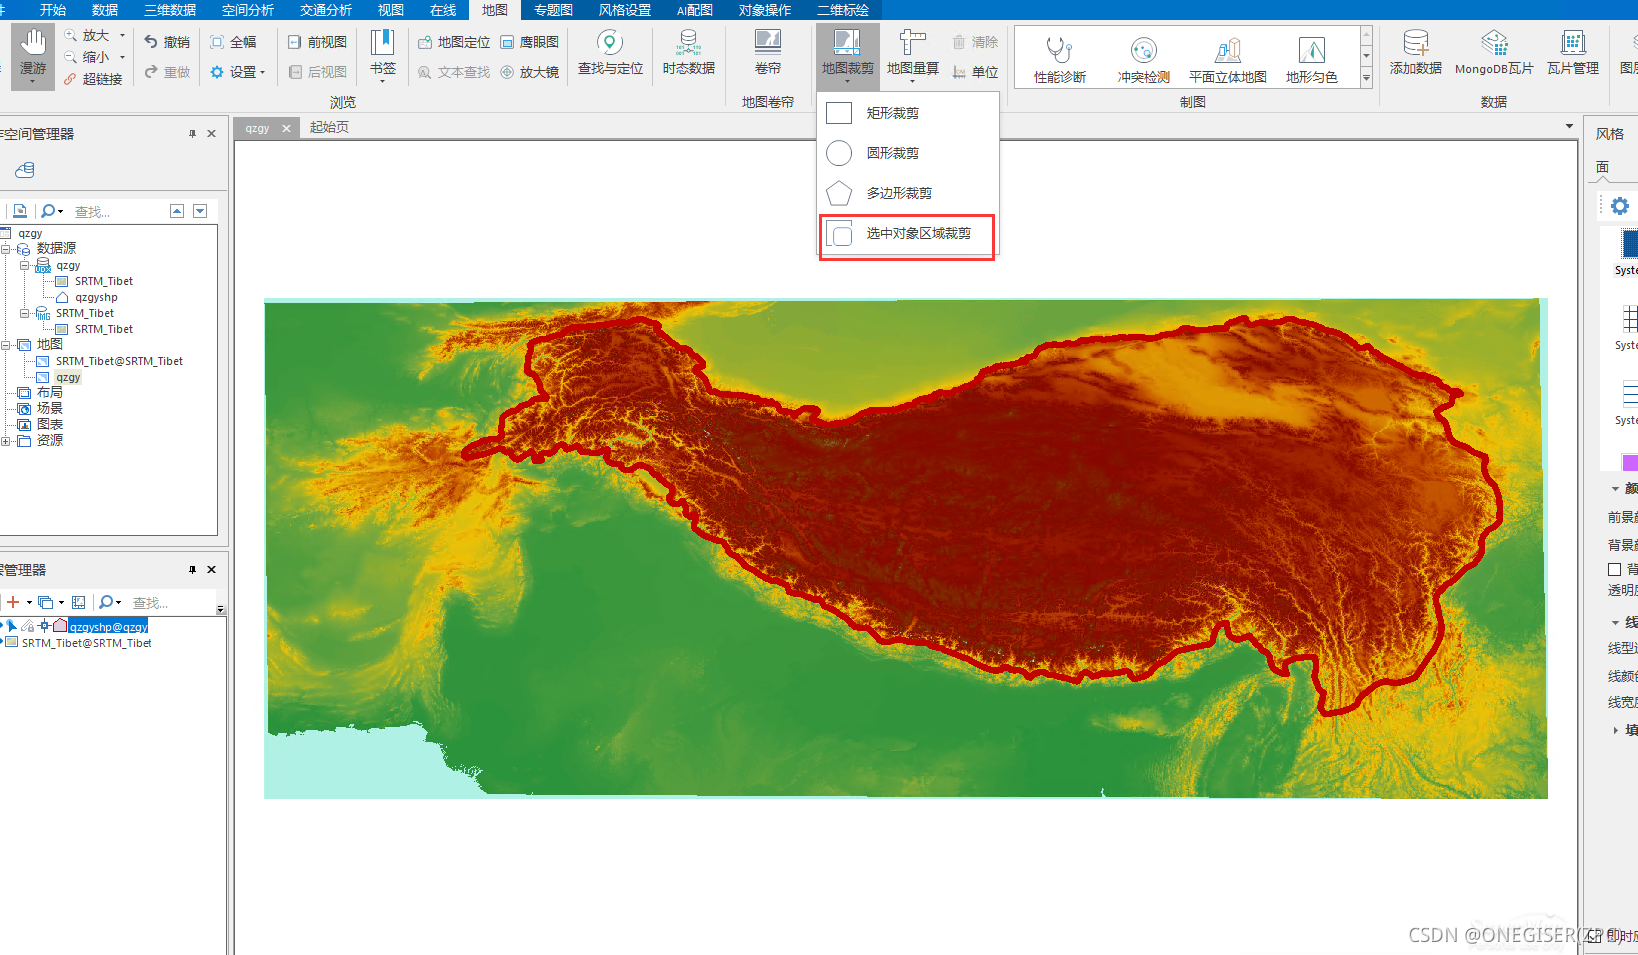1638x955 pixels.
Task: Click 添加数据 add data icon
Action: tap(1415, 53)
